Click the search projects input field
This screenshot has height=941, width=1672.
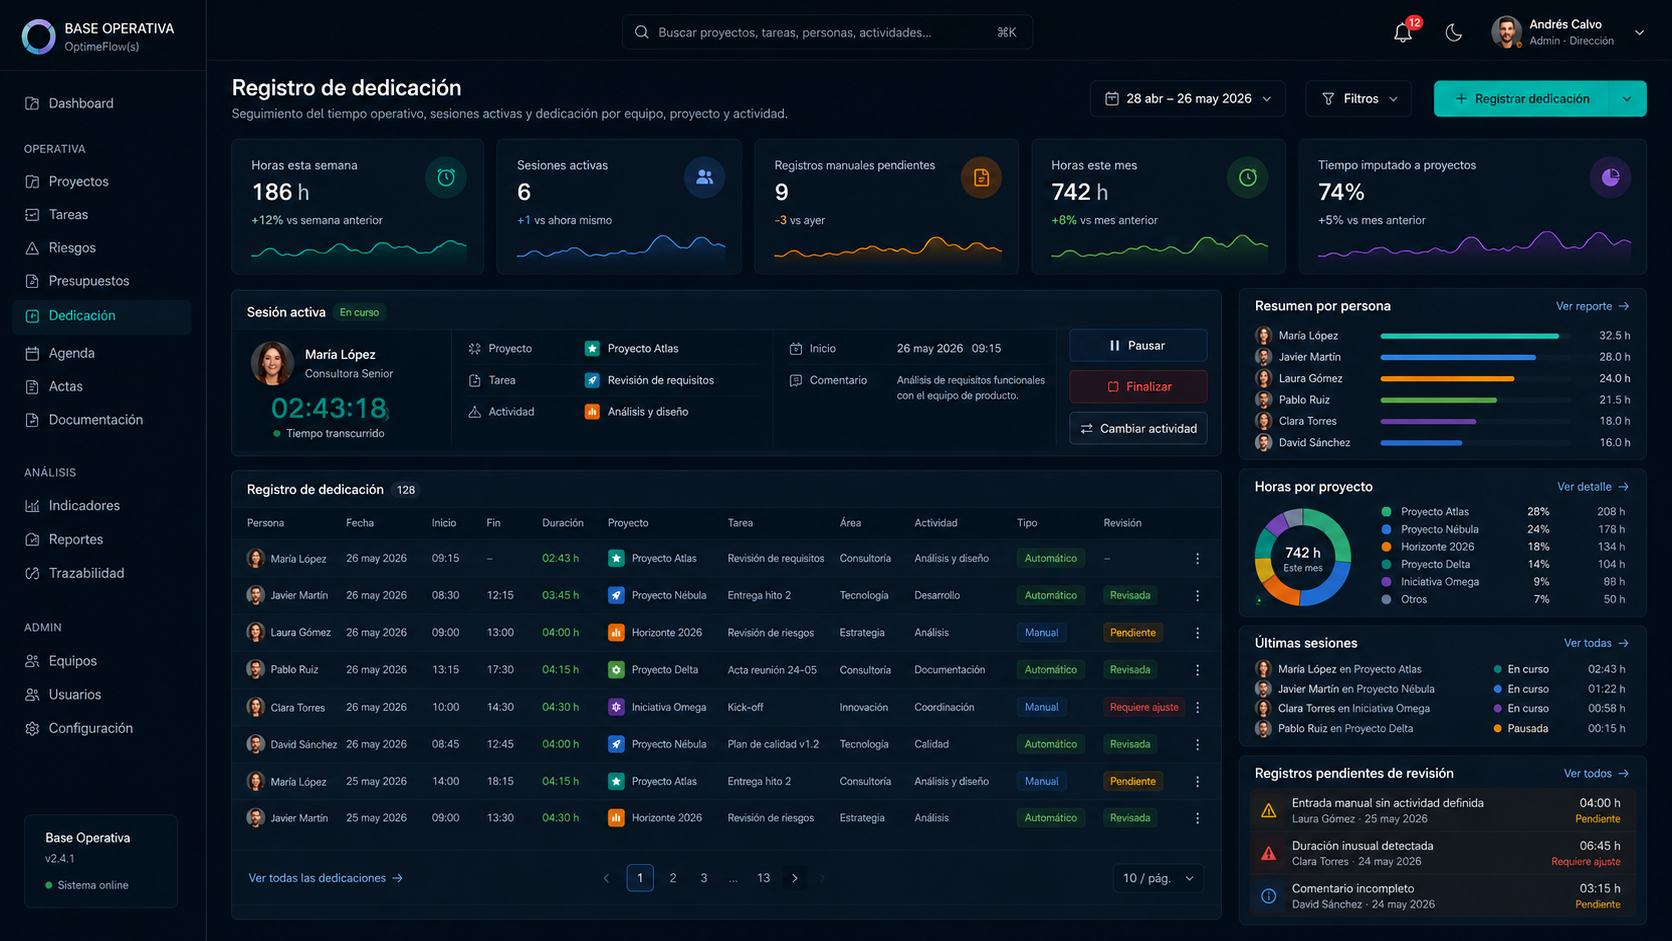(x=827, y=32)
